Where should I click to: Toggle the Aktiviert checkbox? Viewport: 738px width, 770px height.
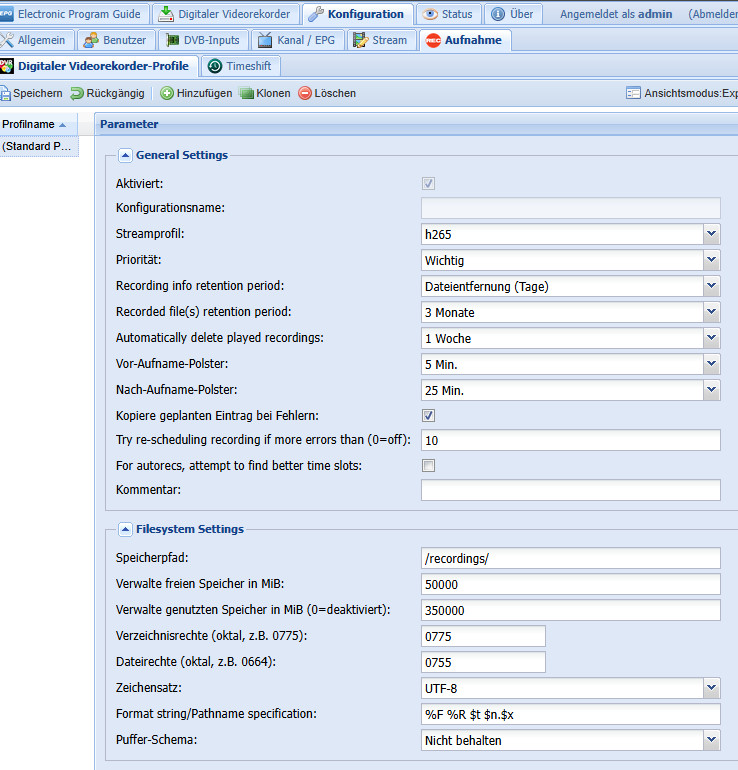click(x=428, y=184)
